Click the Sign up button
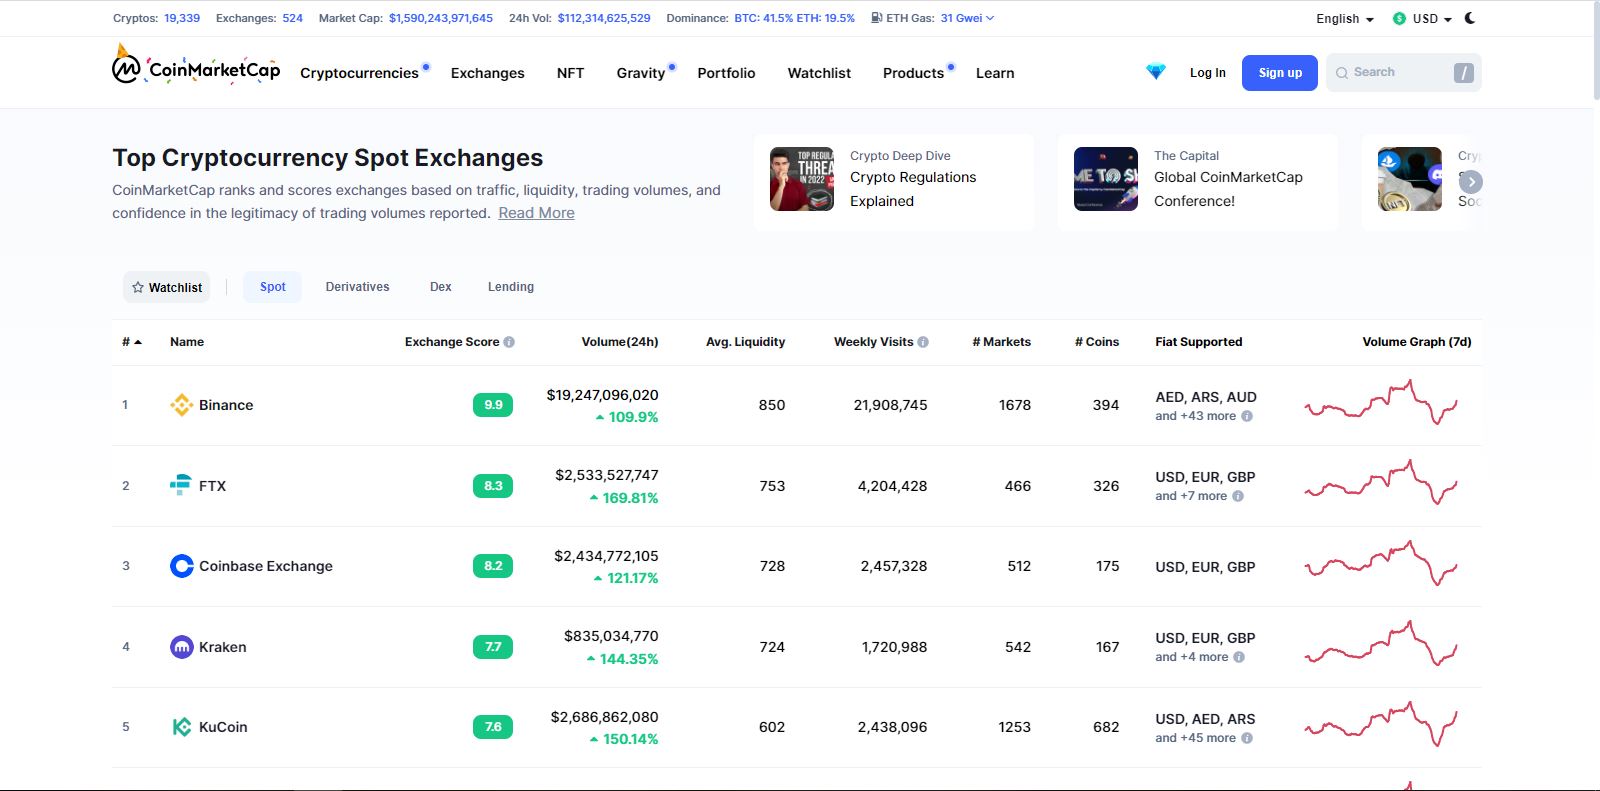The width and height of the screenshot is (1600, 791). 1280,73
